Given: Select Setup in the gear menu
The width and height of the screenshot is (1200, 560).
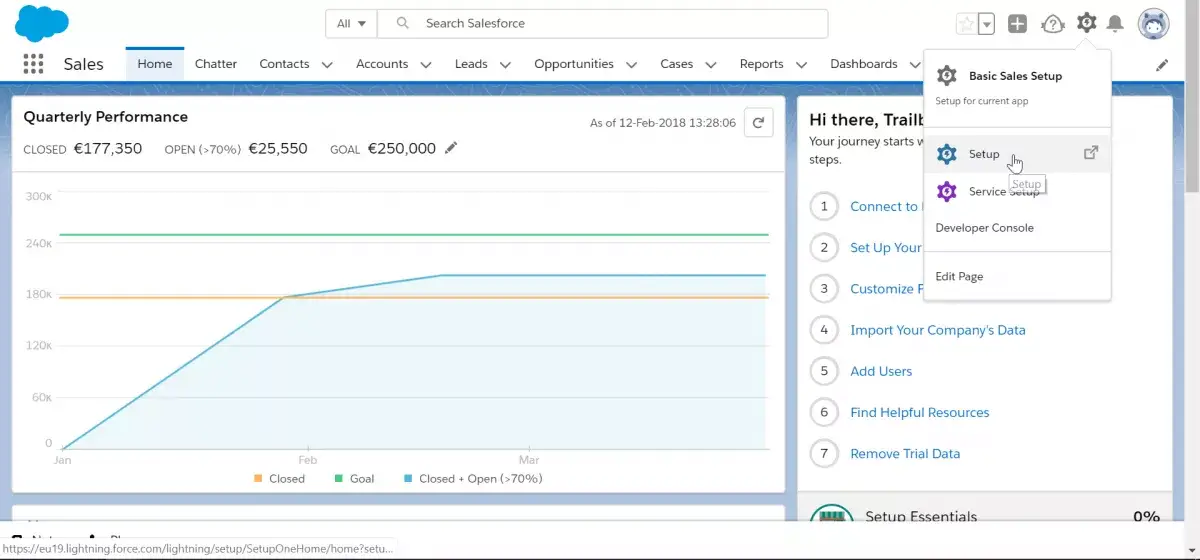Looking at the screenshot, I should [x=1017, y=154].
